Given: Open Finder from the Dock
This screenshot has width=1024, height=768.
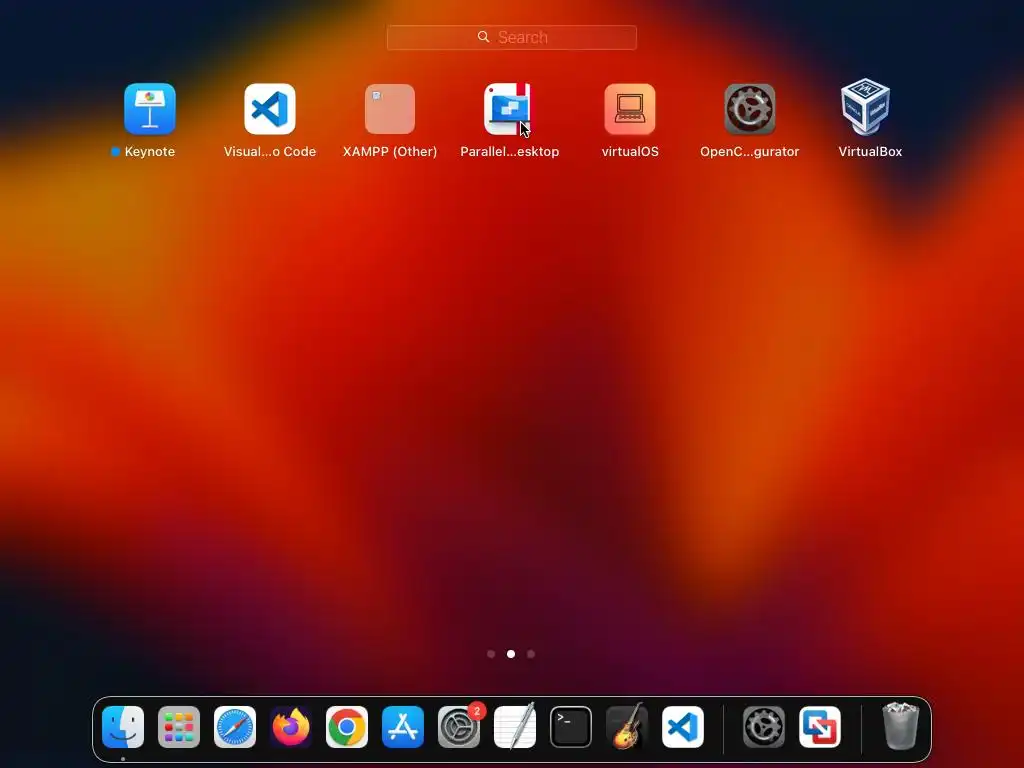Looking at the screenshot, I should 123,727.
